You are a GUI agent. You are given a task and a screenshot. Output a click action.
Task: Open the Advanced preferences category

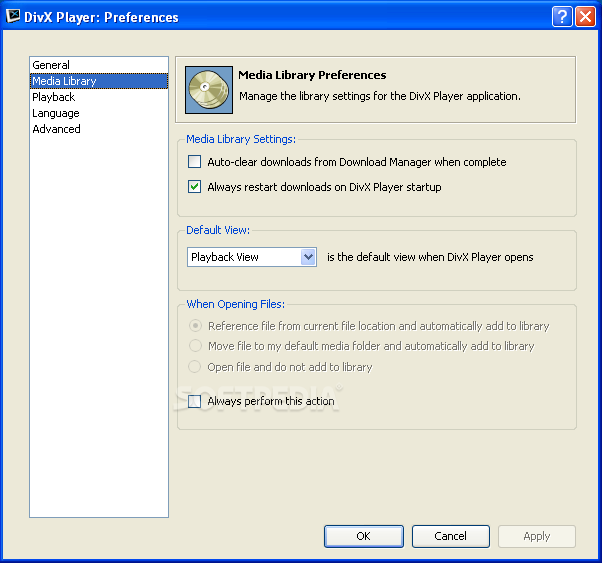[x=99, y=129]
